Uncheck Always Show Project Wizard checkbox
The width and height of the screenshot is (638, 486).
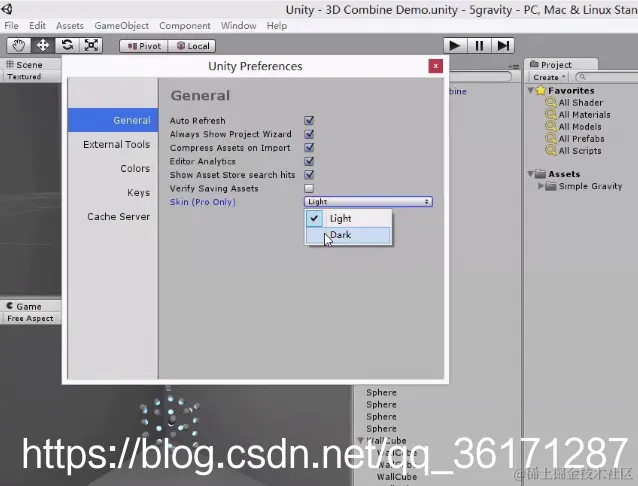(309, 134)
